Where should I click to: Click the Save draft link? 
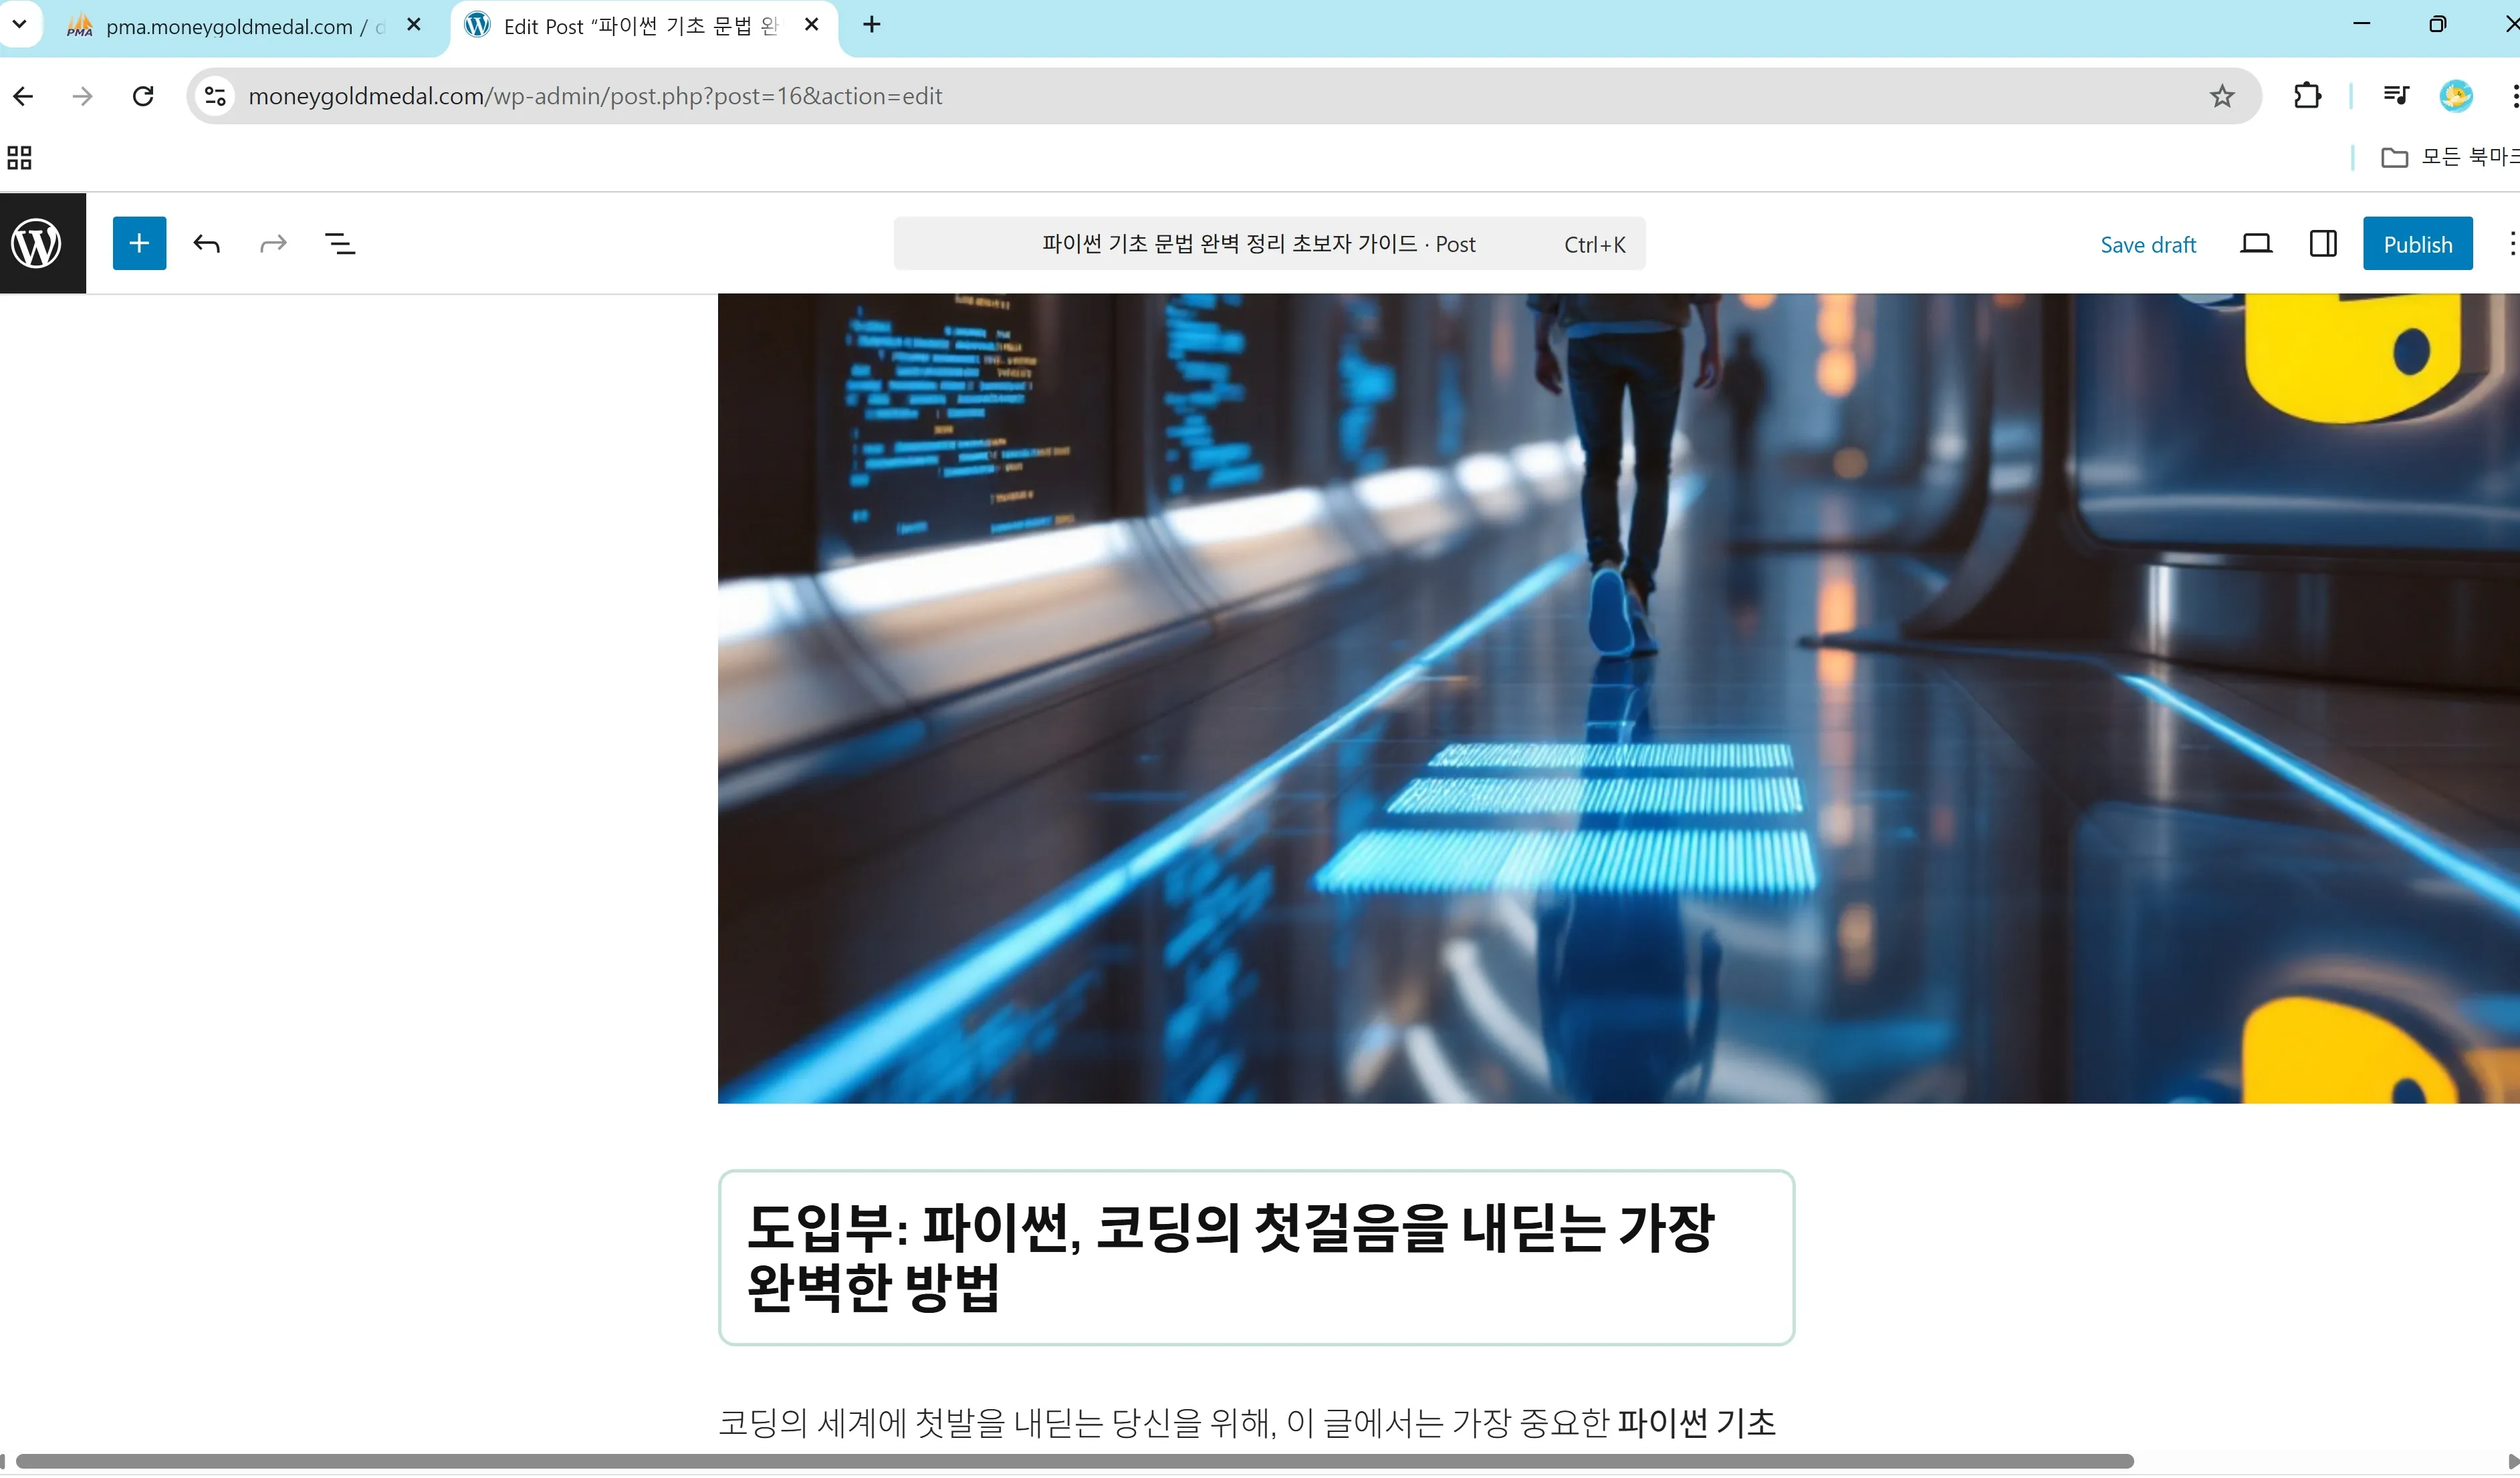tap(2147, 245)
